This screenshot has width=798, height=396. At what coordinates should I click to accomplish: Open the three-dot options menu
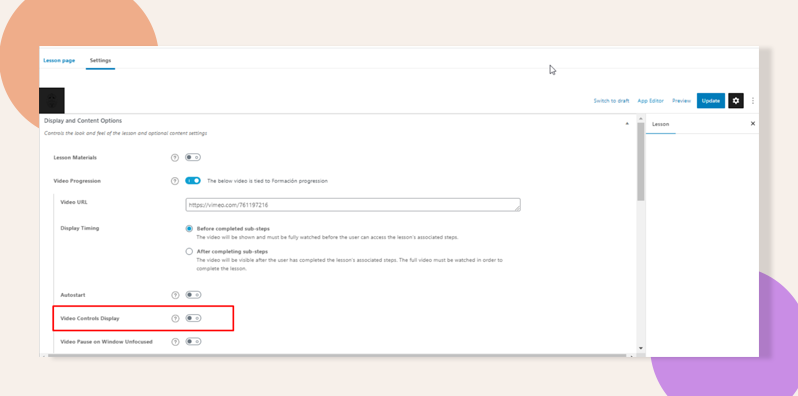coord(753,101)
